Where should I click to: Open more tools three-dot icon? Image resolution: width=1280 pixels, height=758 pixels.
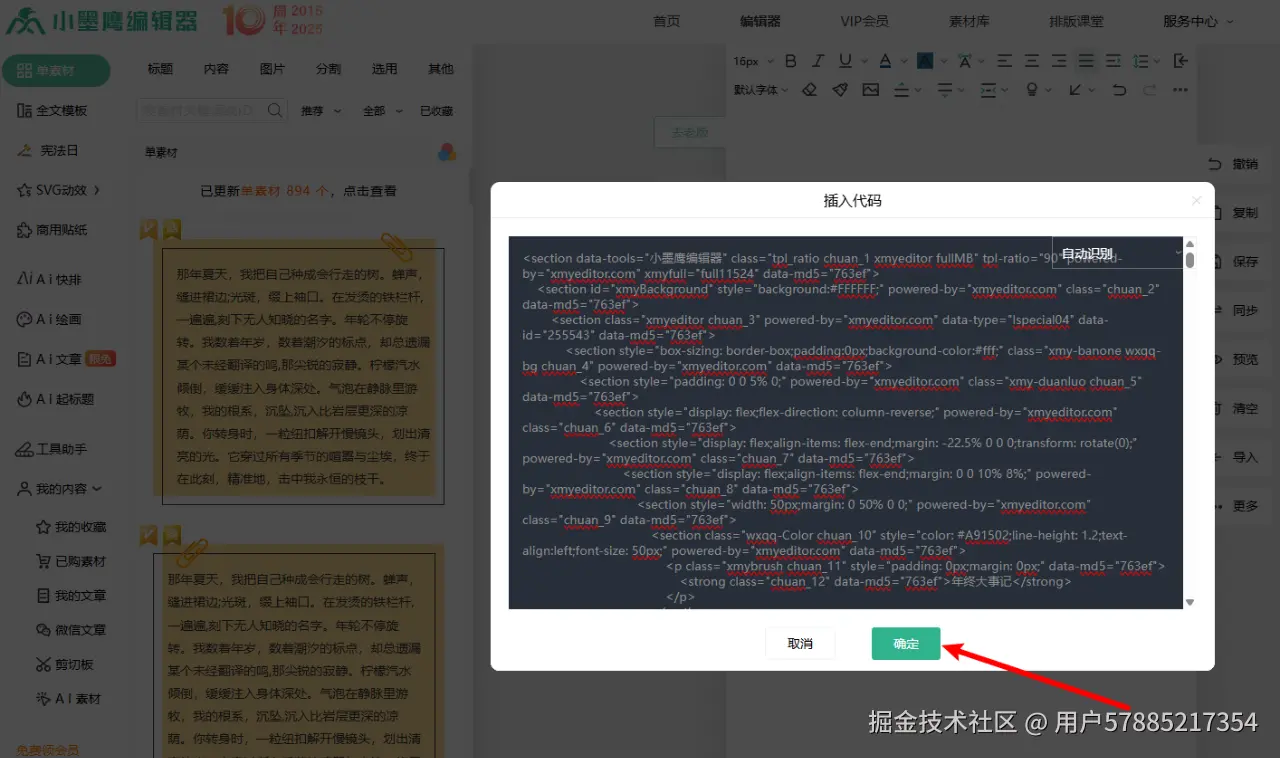point(1180,89)
